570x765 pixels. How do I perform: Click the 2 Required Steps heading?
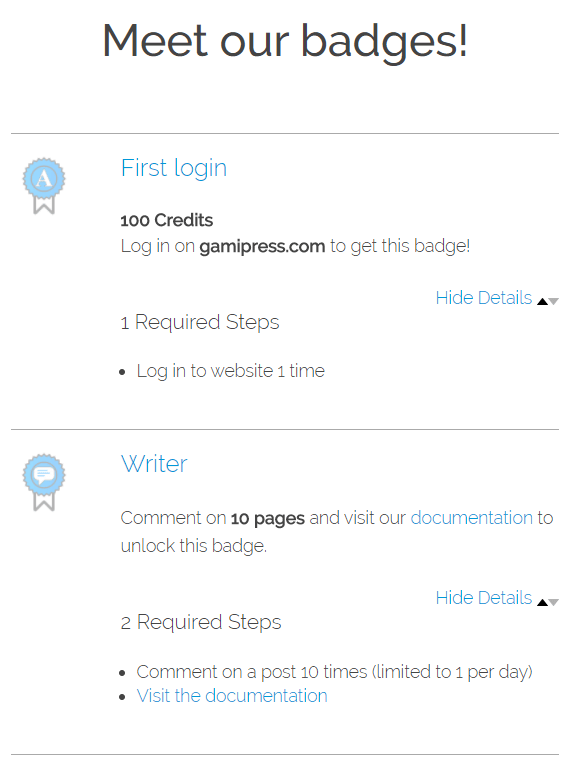pos(201,623)
